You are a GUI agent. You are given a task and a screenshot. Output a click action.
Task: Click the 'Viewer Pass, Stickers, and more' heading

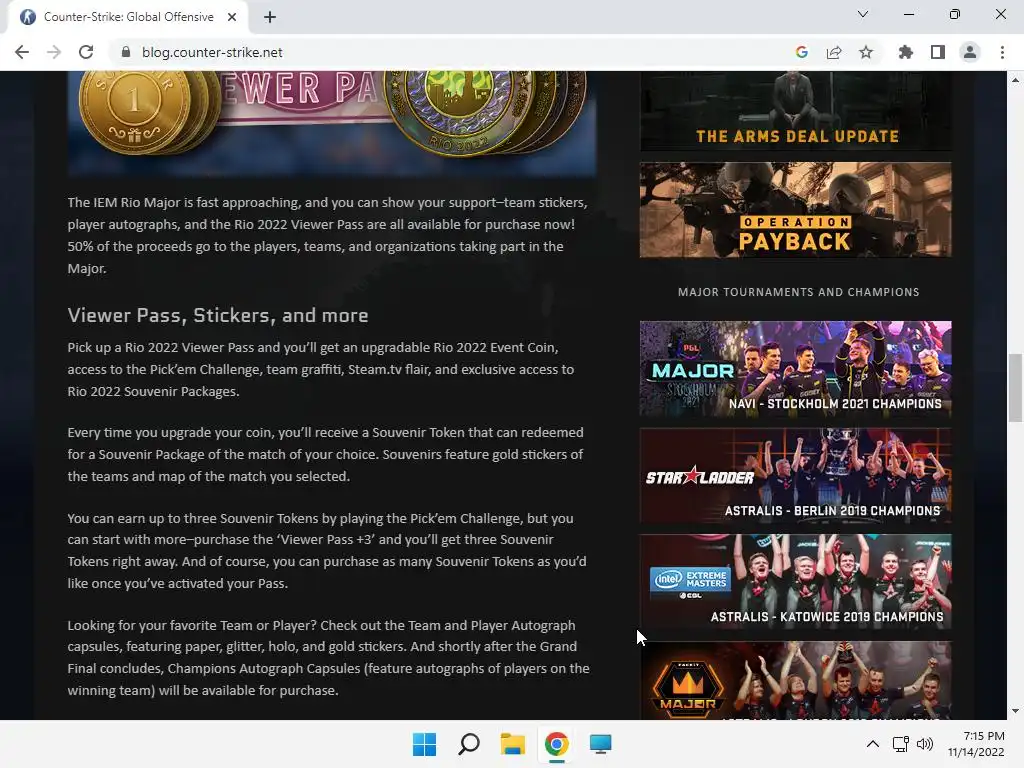218,315
